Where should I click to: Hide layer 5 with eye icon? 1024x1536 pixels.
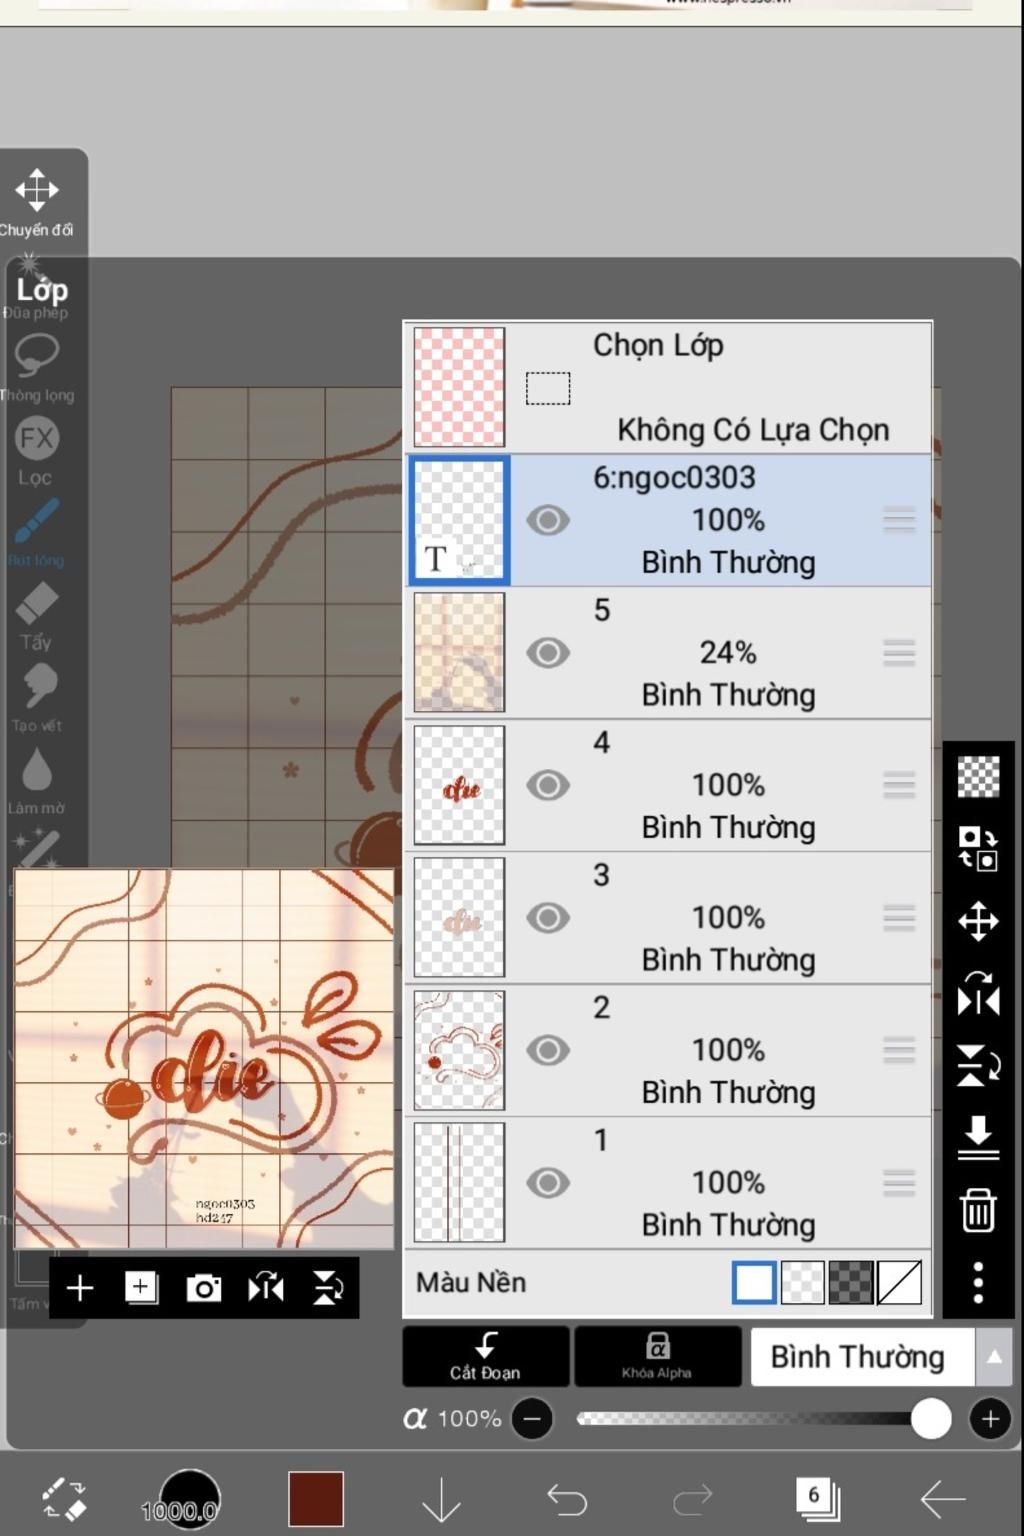548,653
